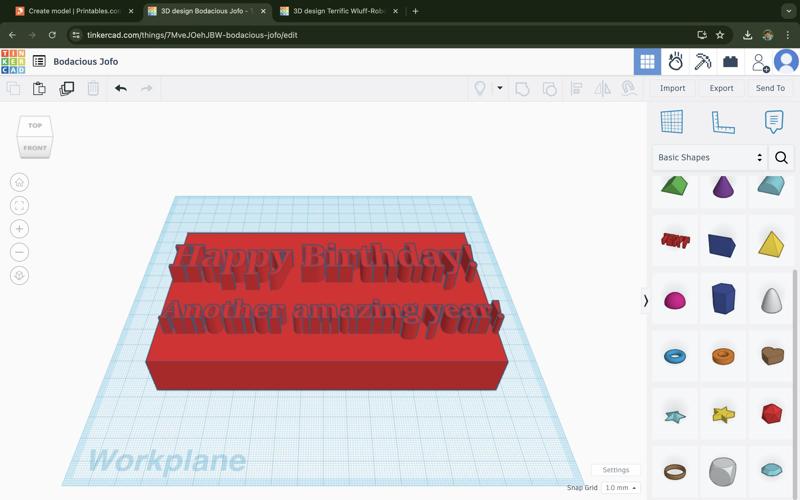Click the Send To button
The width and height of the screenshot is (800, 500).
click(770, 88)
